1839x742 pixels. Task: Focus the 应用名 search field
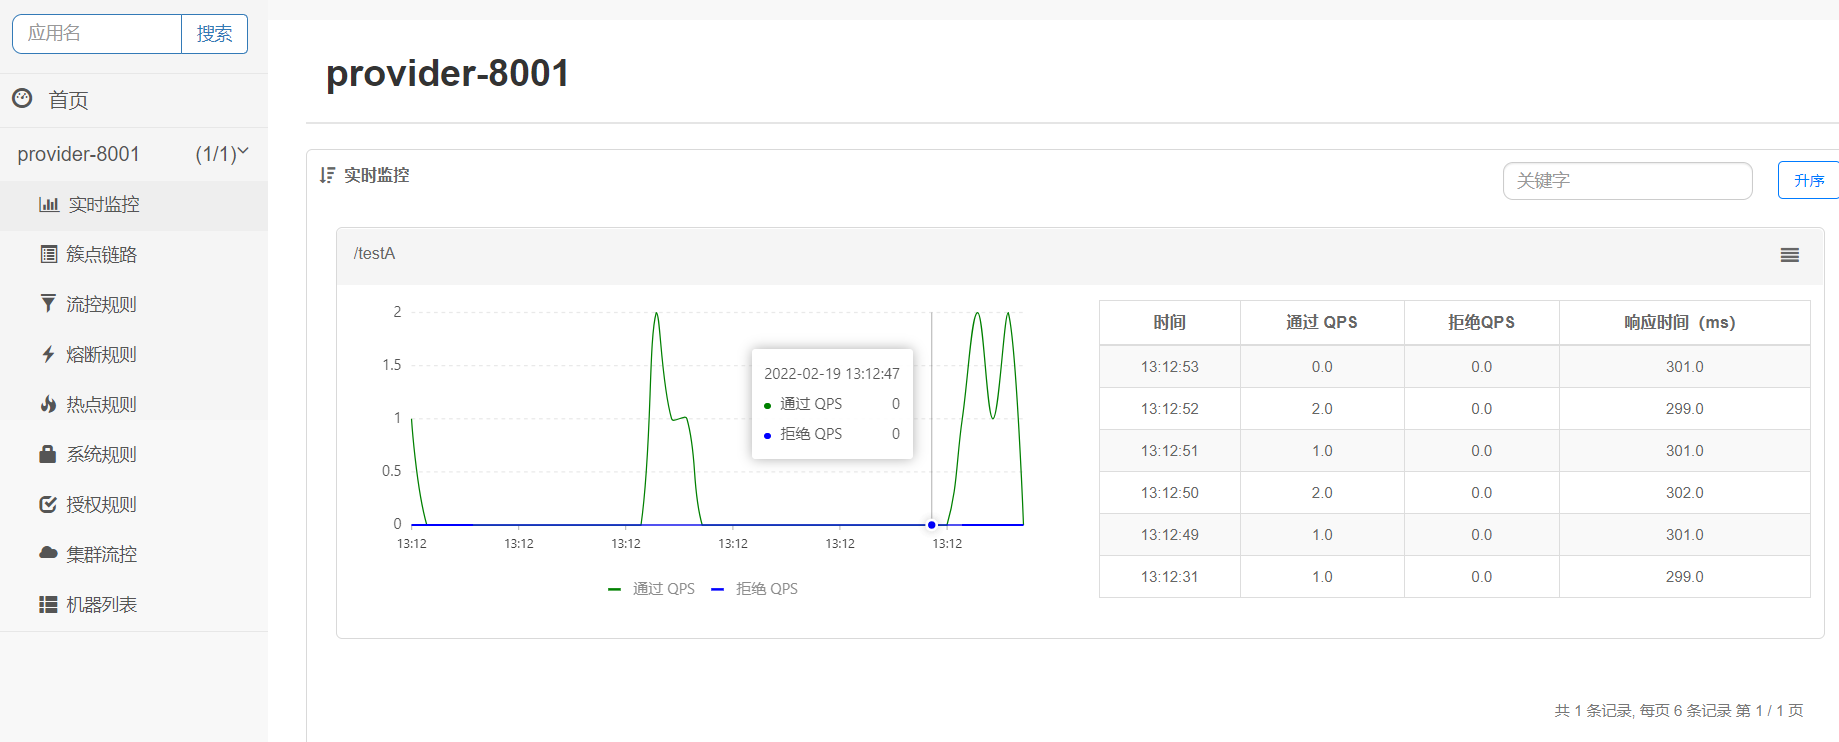tap(97, 34)
